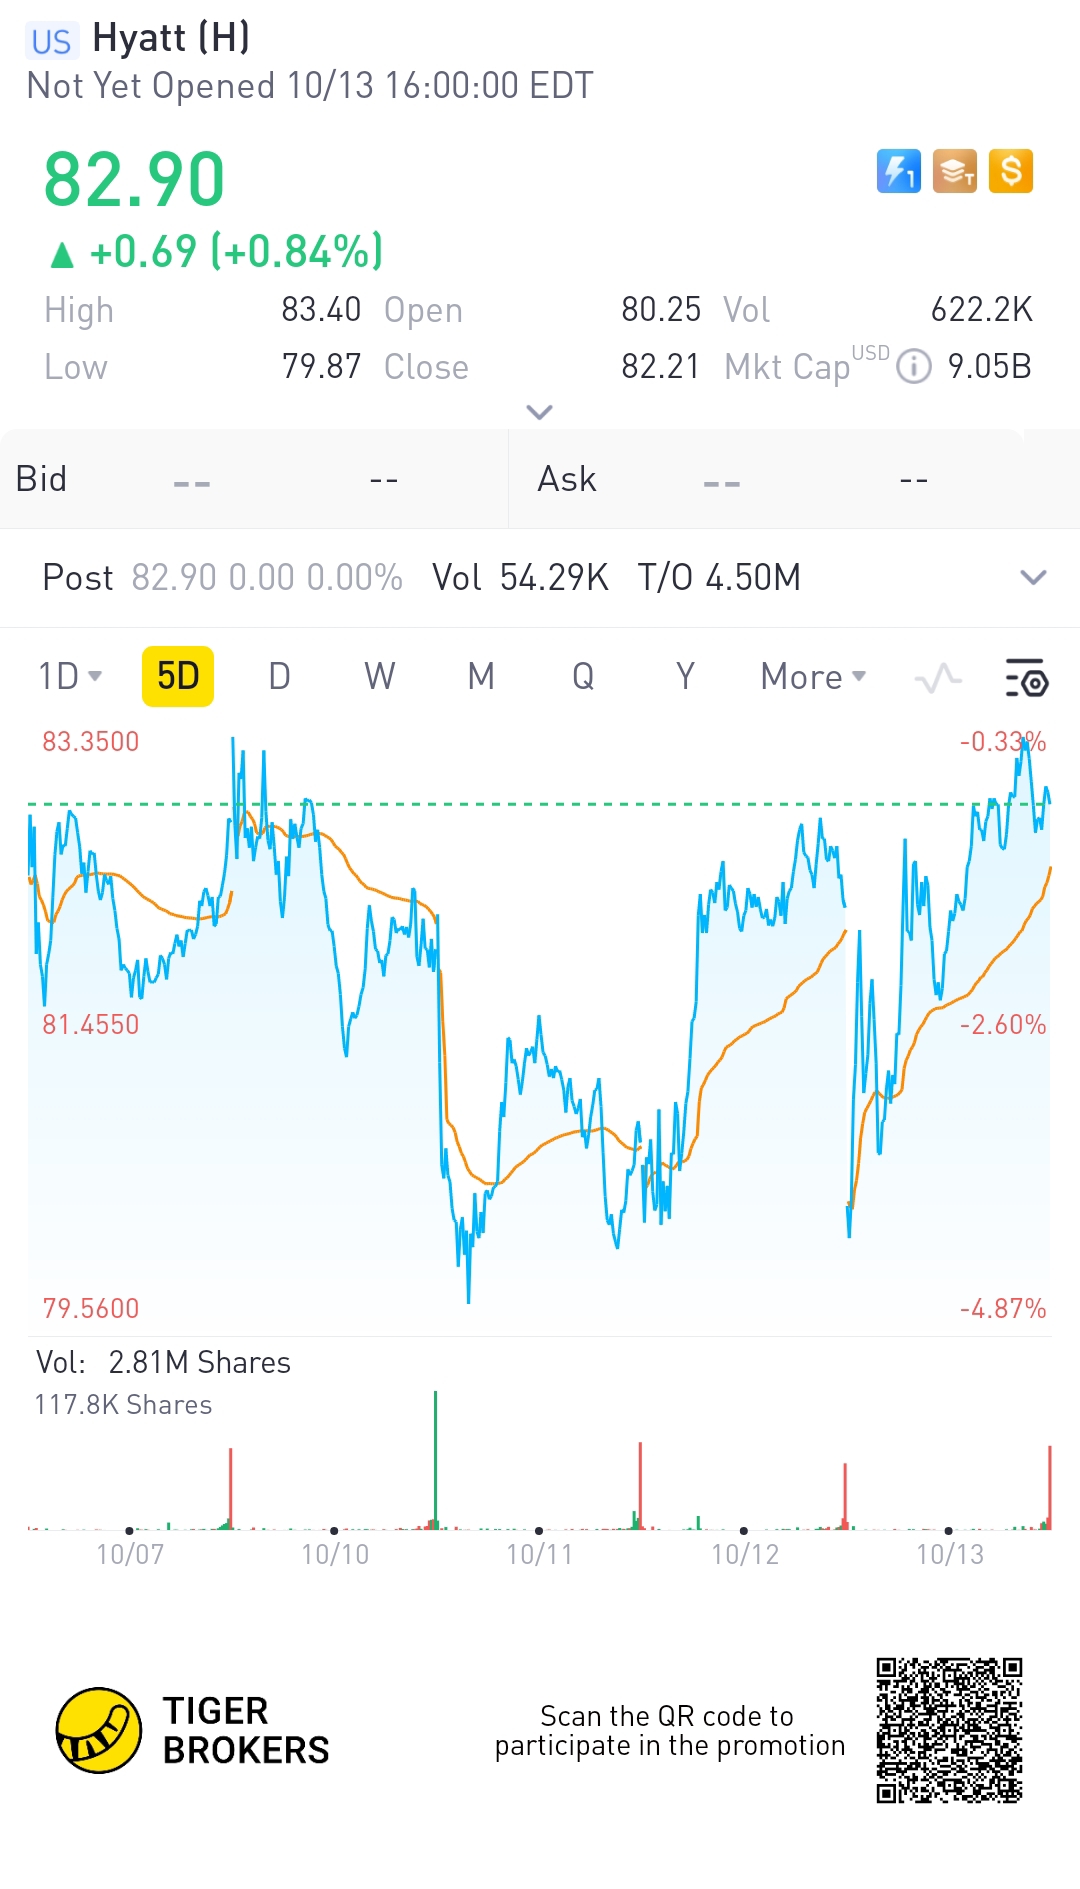Select the Y yearly chart tab
This screenshot has height=1889, width=1080.
(685, 677)
